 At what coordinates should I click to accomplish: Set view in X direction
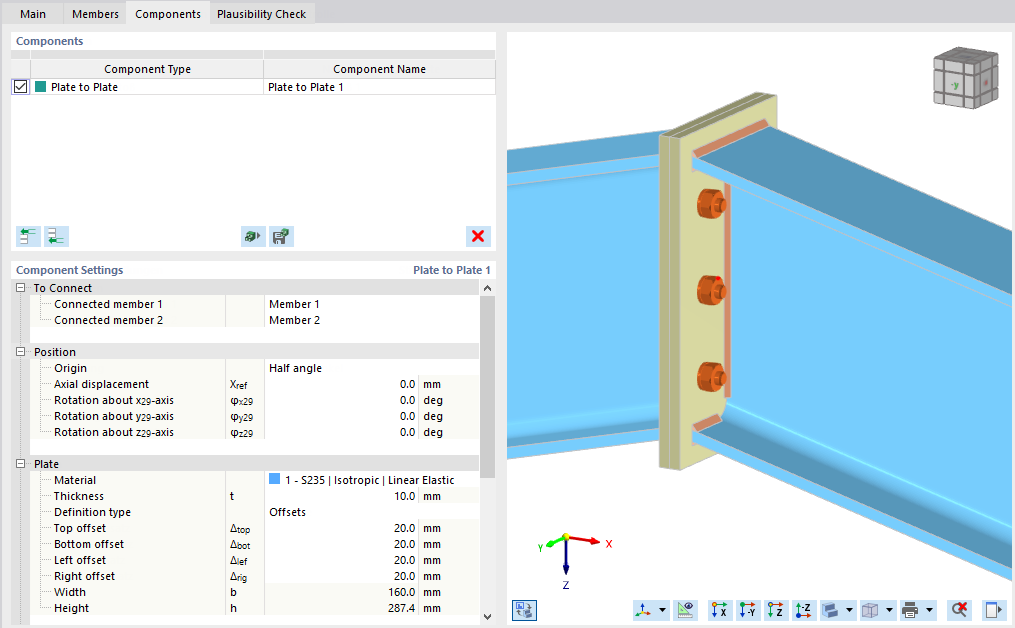[x=719, y=609]
